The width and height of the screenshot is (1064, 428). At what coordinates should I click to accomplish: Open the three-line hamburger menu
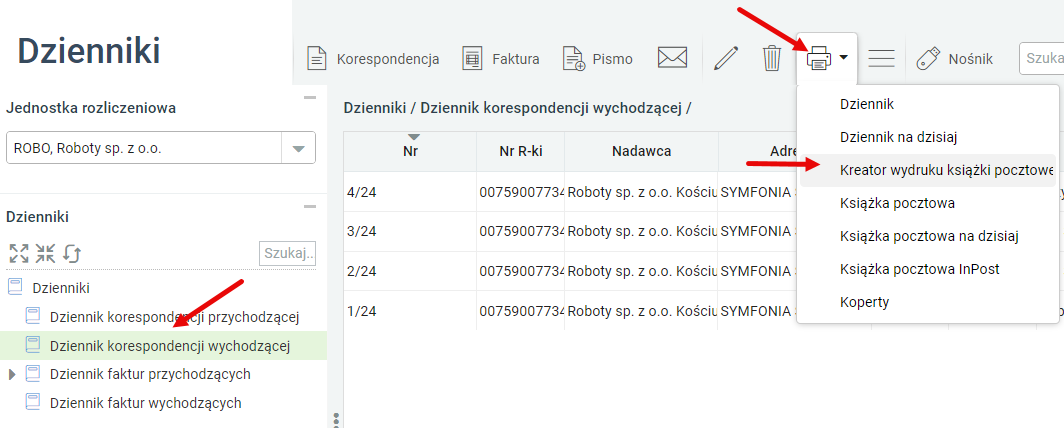click(881, 58)
